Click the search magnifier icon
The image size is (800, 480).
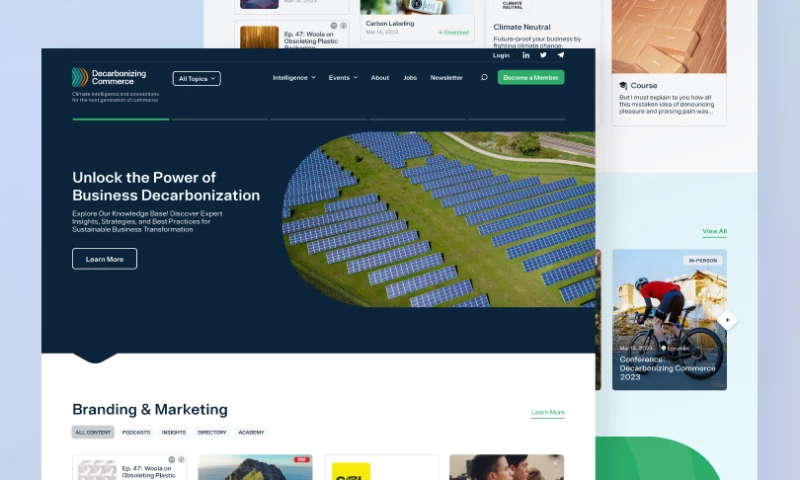tap(484, 78)
